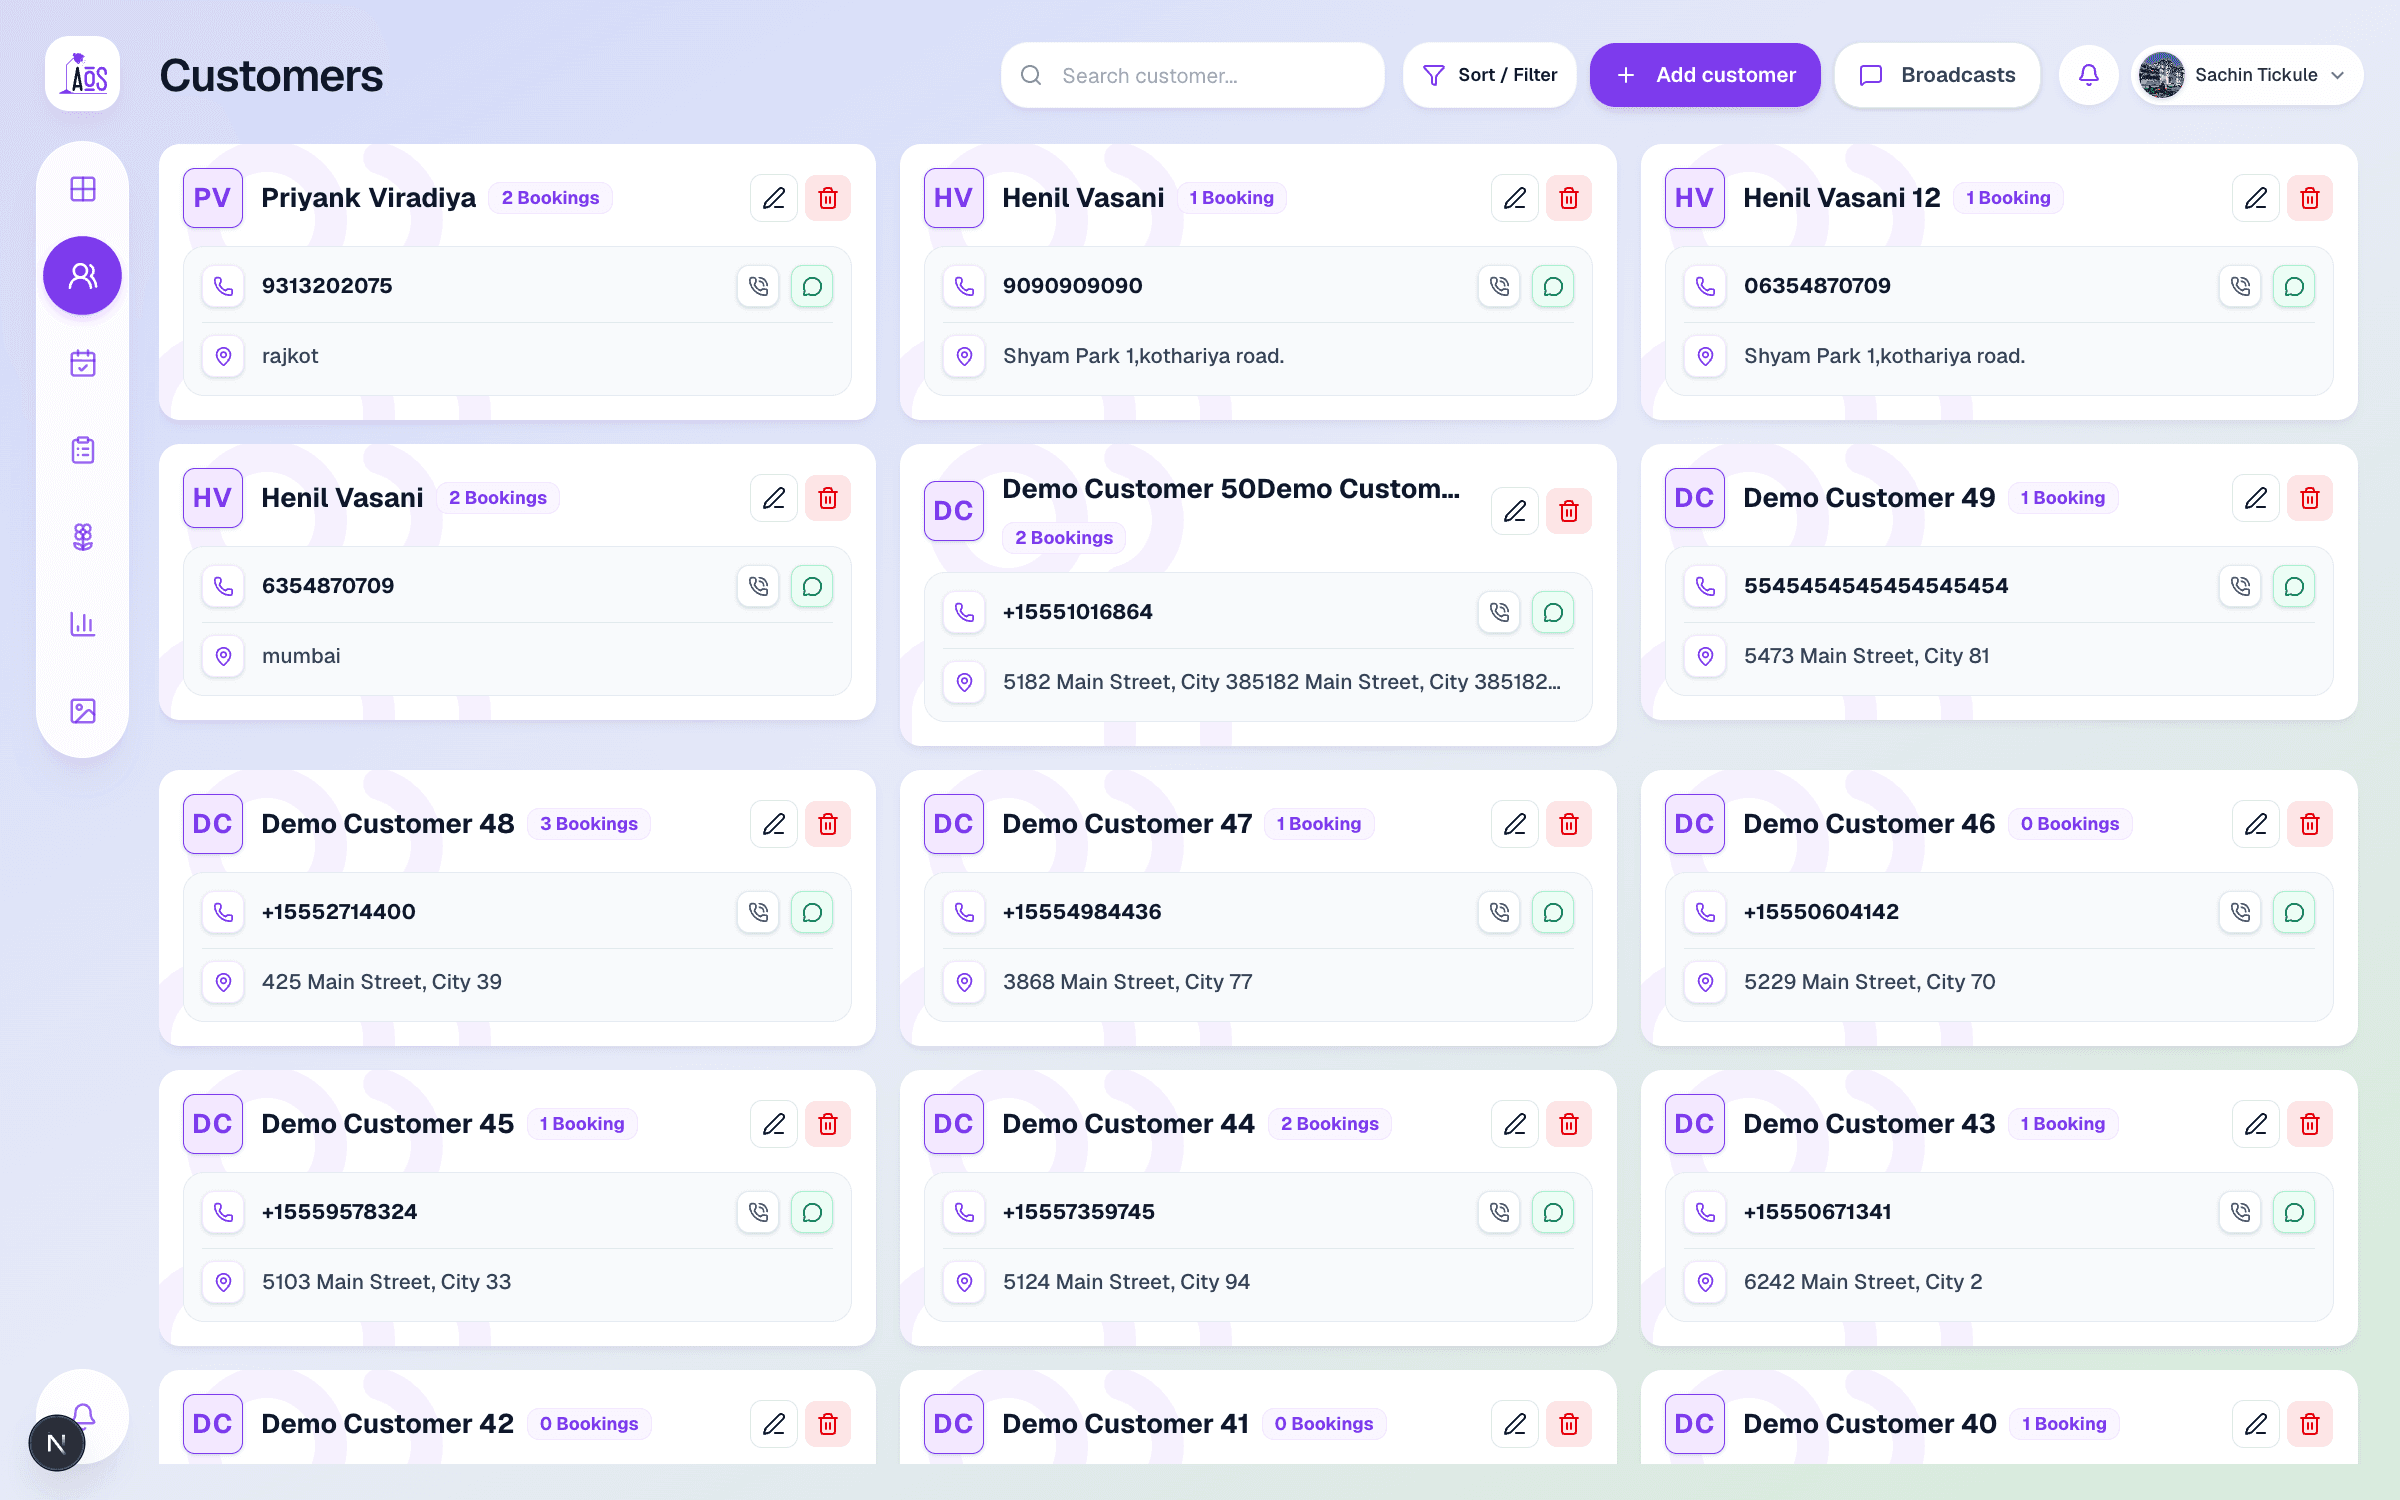Viewport: 2400px width, 1500px height.
Task: Open chat for 6354870709 mumbai customer
Action: 812,586
